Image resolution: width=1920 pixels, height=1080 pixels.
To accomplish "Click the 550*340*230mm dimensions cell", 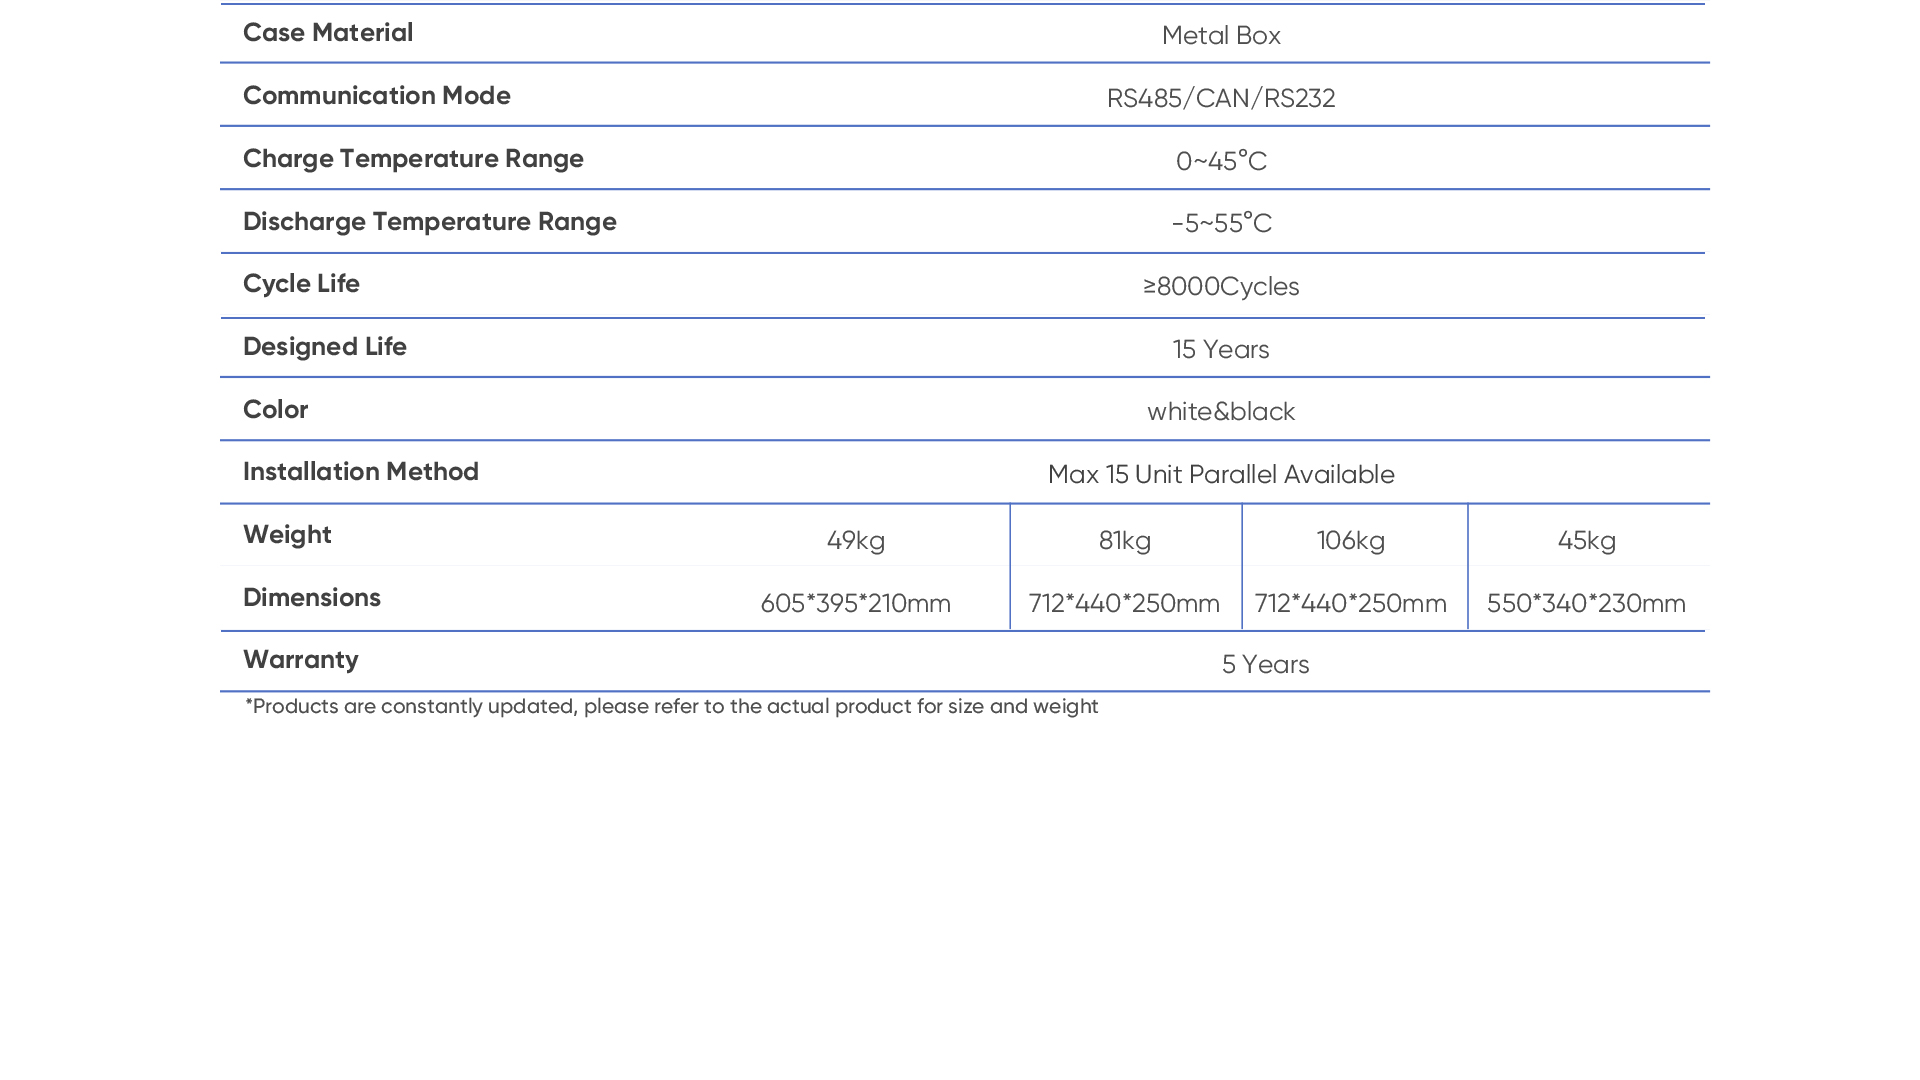I will click(1586, 604).
